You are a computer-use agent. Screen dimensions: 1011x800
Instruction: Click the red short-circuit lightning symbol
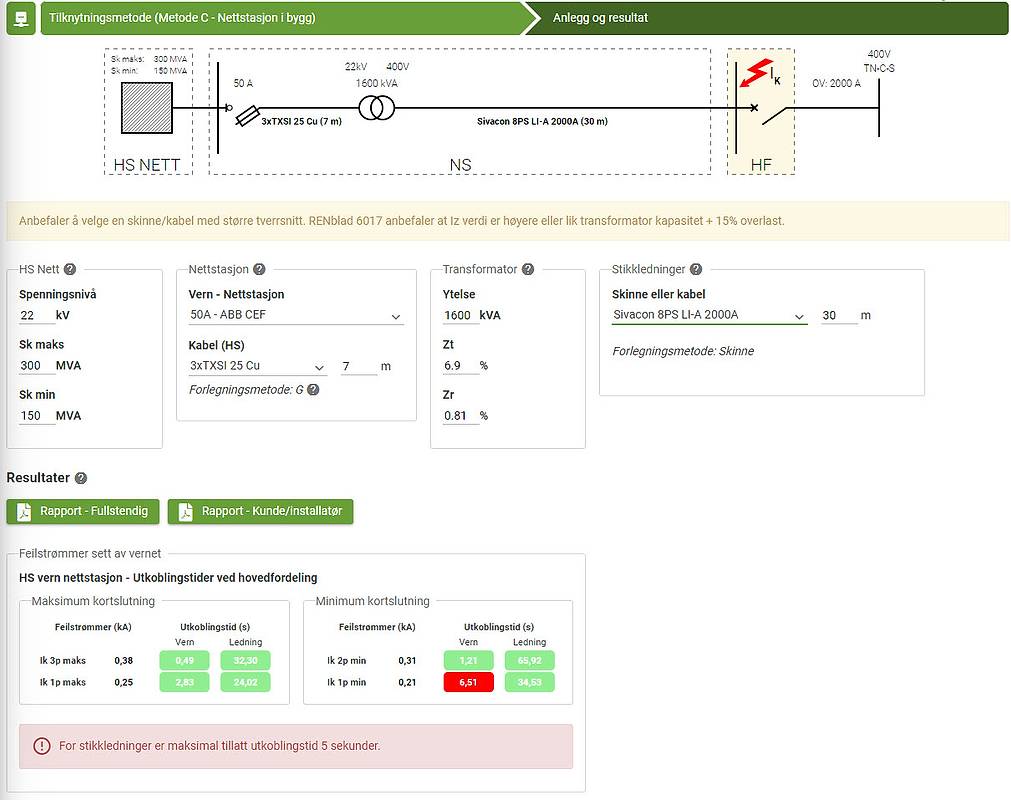(x=756, y=73)
